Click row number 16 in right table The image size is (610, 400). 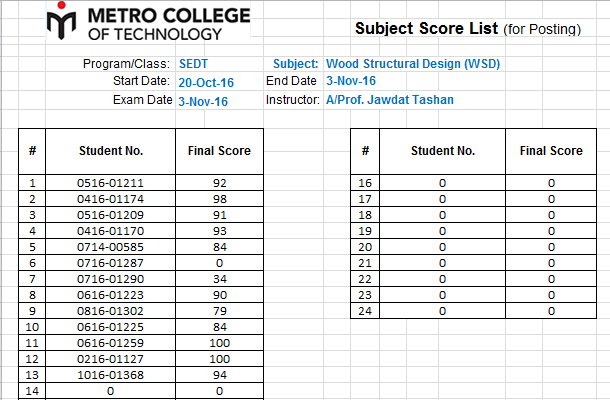coord(365,183)
